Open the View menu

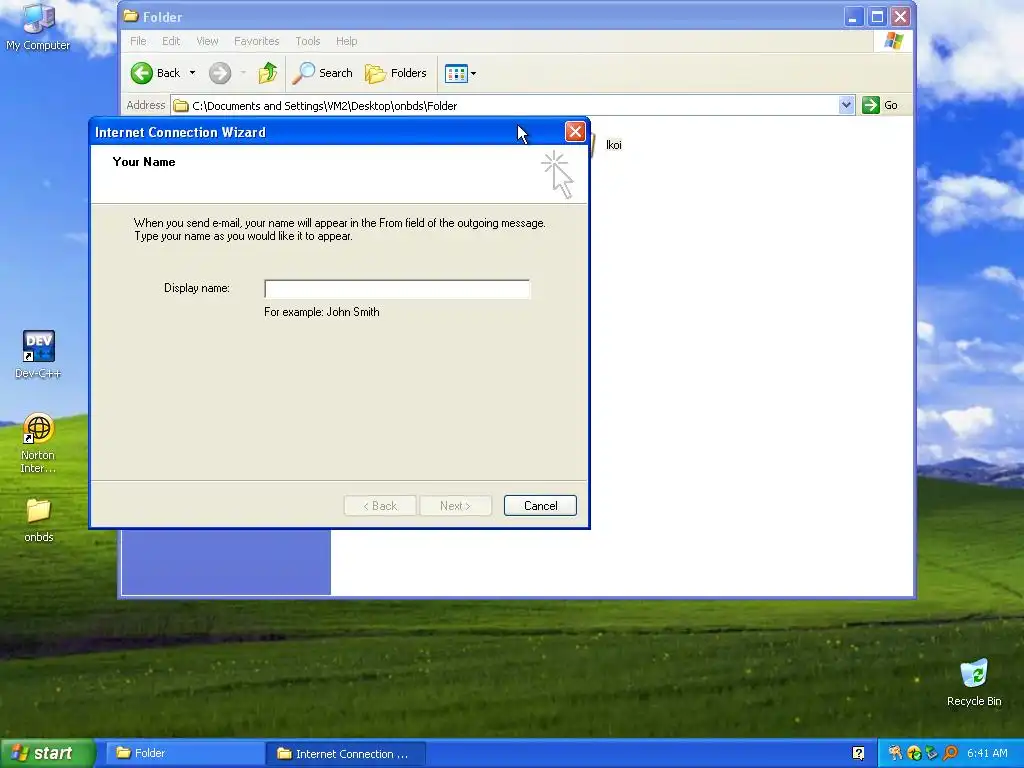(207, 41)
